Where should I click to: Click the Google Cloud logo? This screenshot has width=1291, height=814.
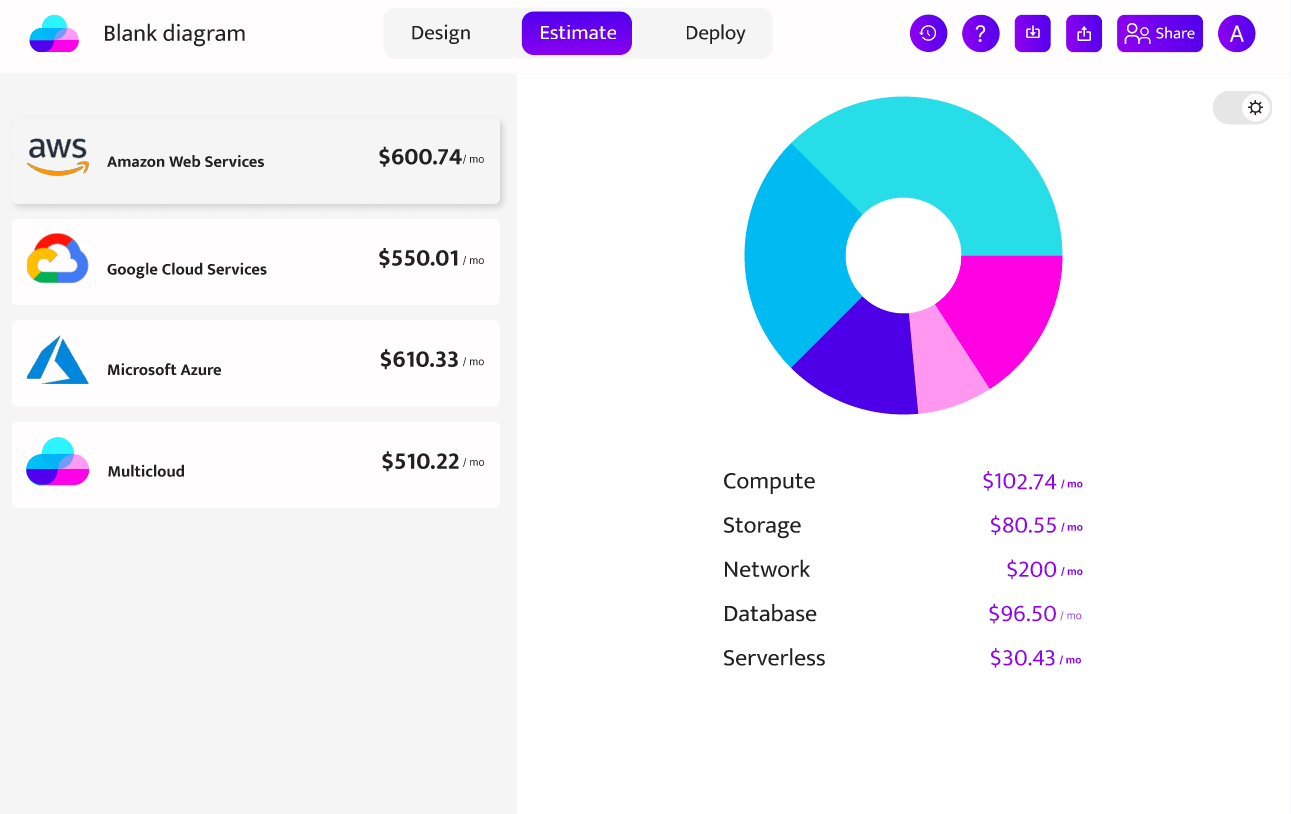[x=57, y=261]
